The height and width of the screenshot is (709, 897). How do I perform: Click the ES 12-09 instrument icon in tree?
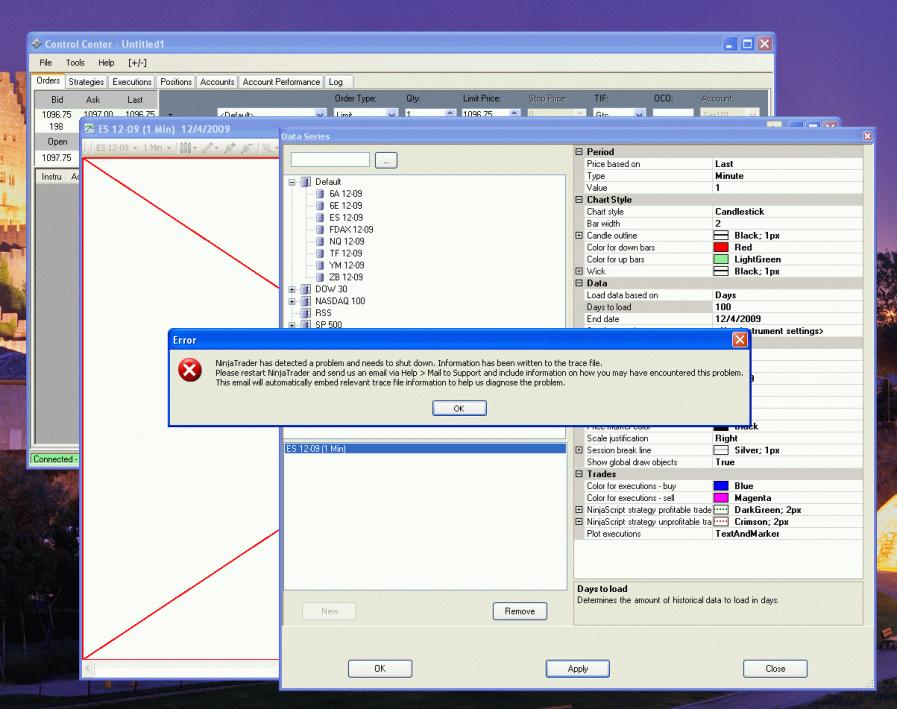coord(320,218)
